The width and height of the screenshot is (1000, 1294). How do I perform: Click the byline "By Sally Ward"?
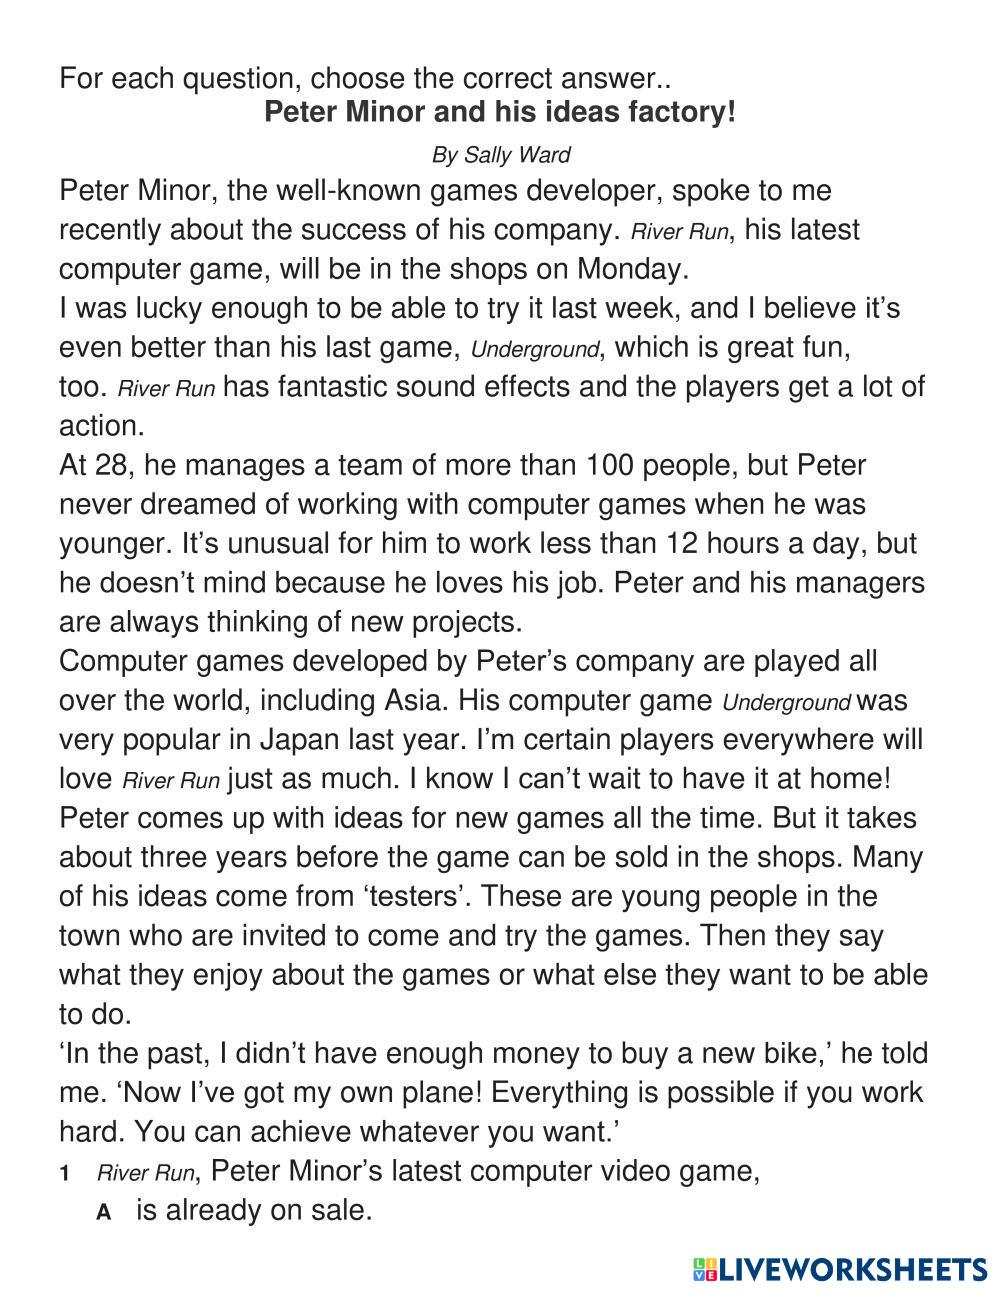500,155
